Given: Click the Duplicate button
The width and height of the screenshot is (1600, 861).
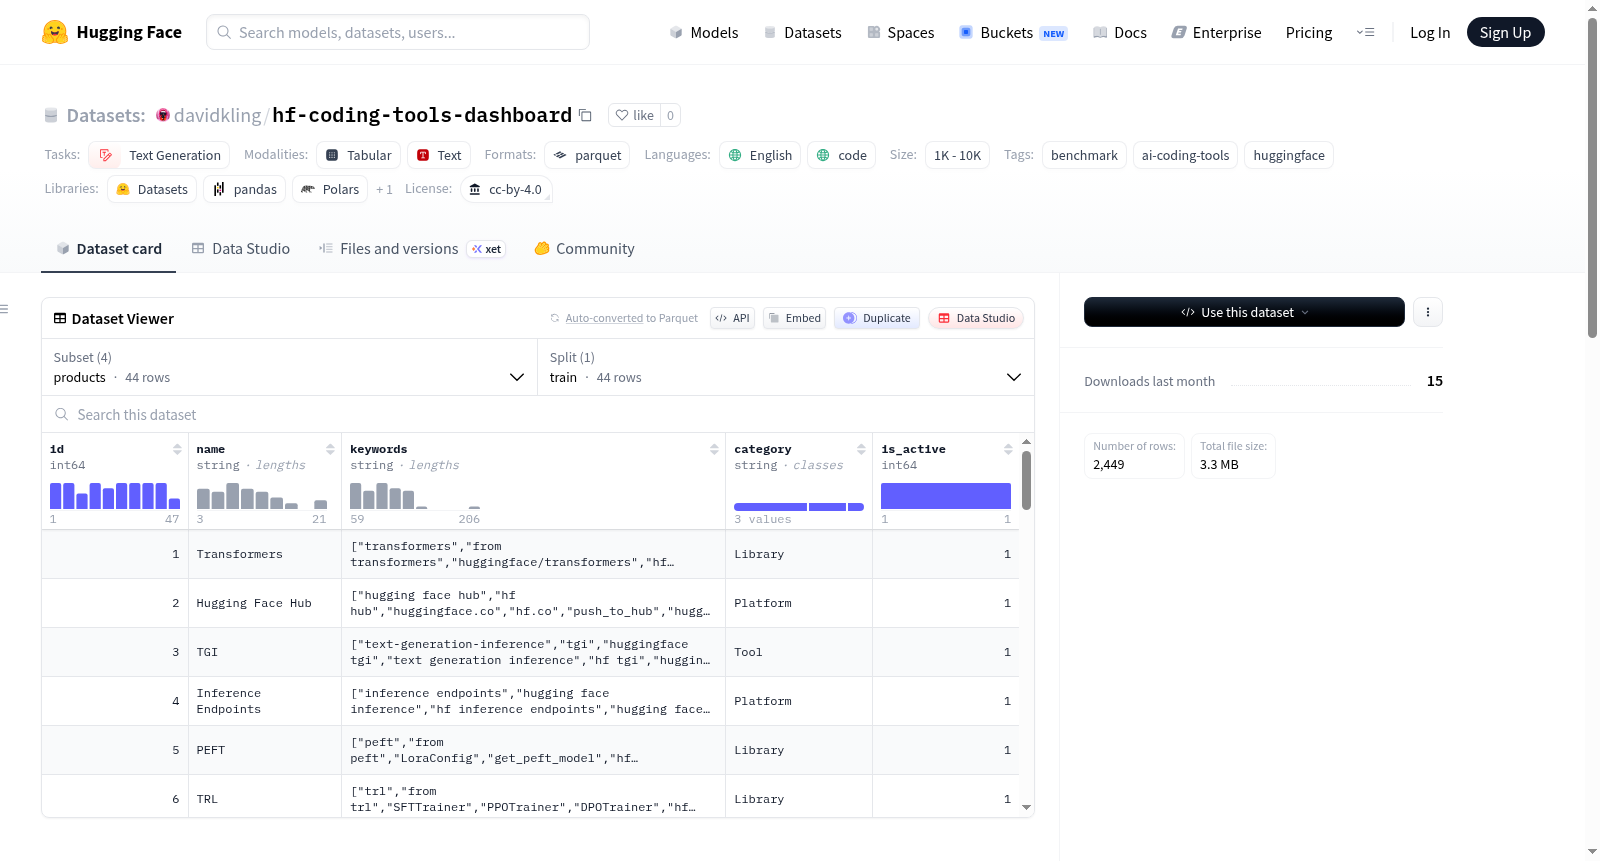Looking at the screenshot, I should [x=877, y=318].
